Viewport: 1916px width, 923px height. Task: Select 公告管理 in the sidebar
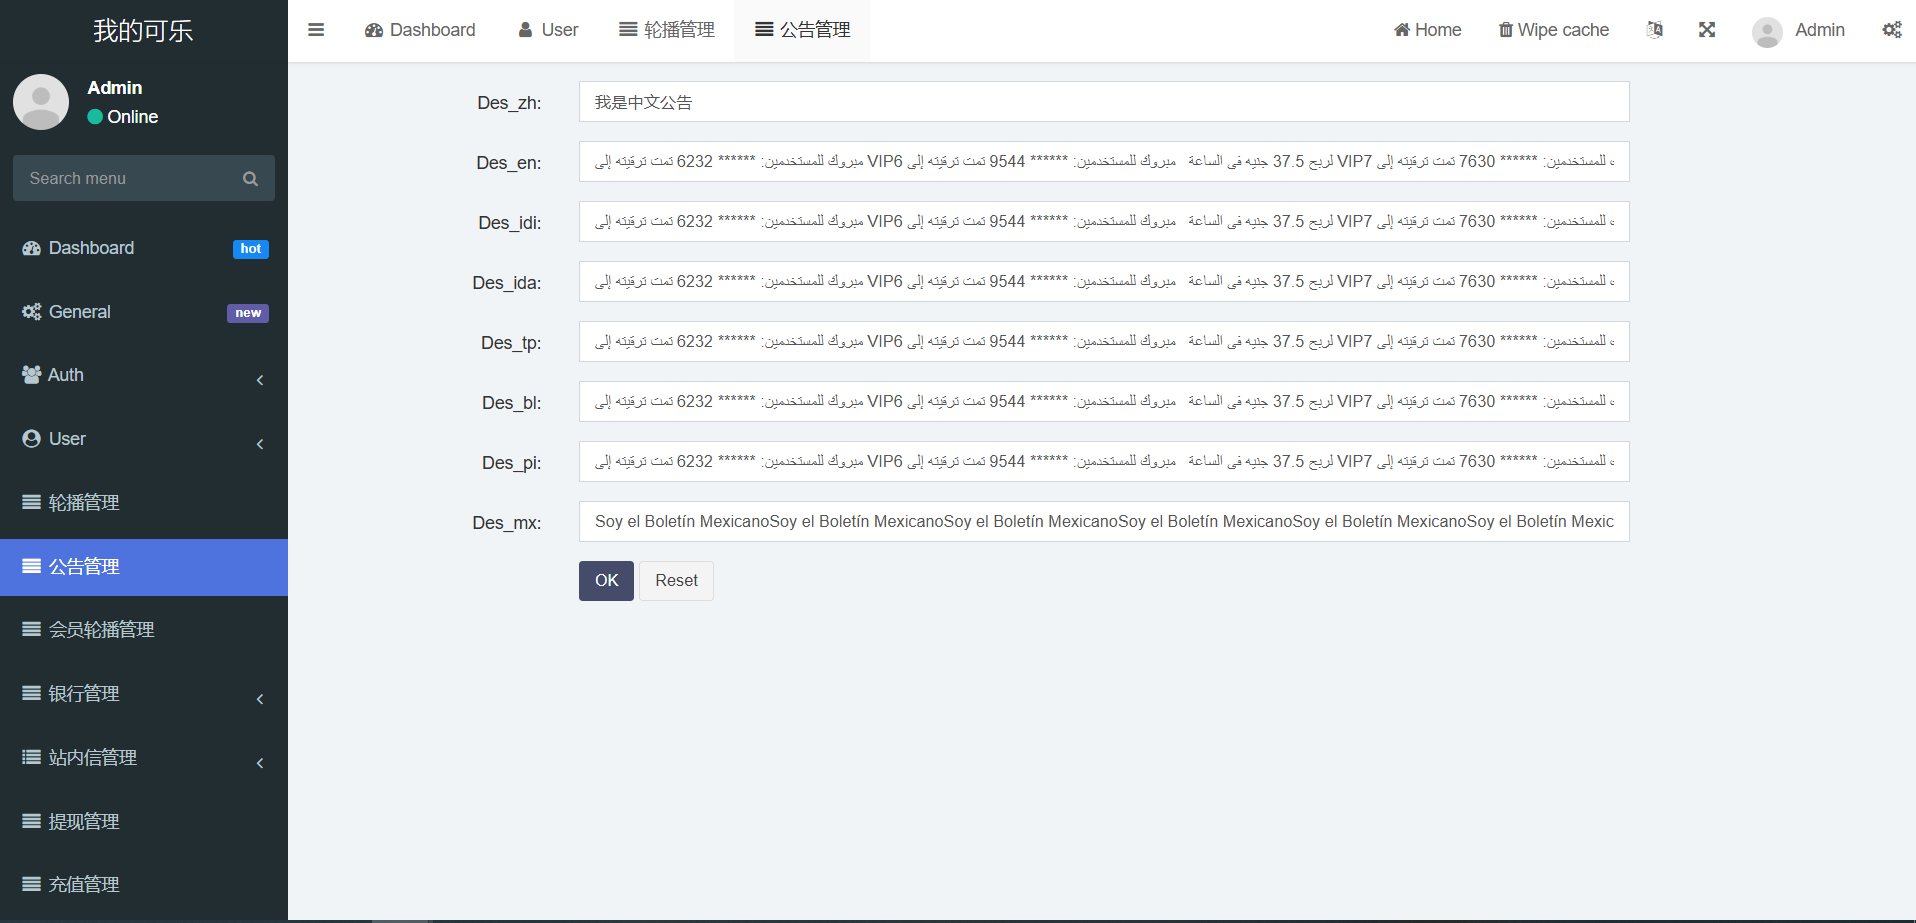pyautogui.click(x=144, y=567)
